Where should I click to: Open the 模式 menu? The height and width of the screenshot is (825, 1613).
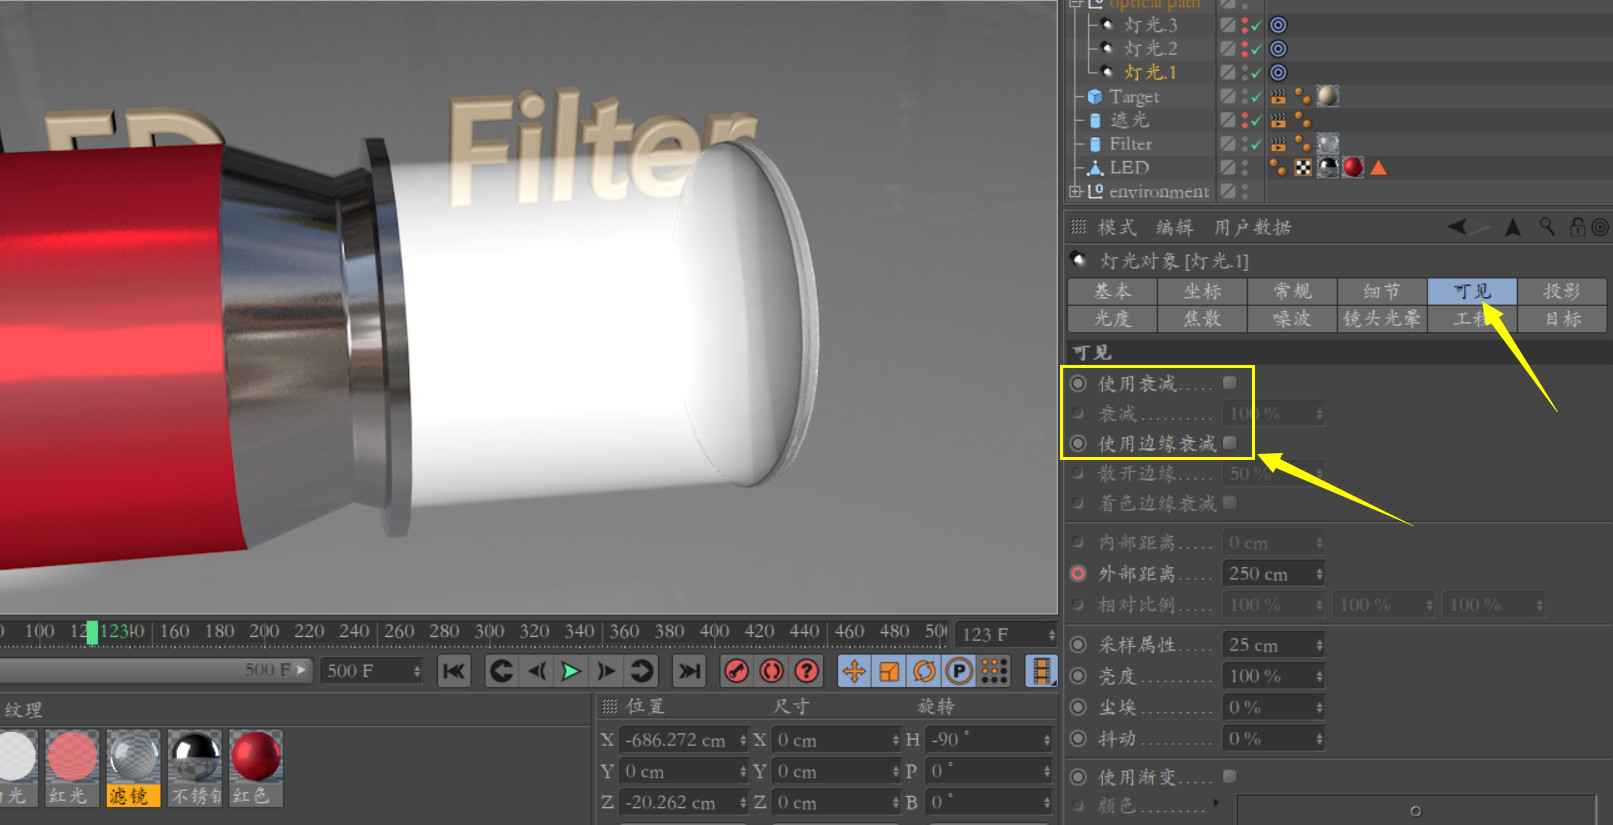pos(1117,227)
